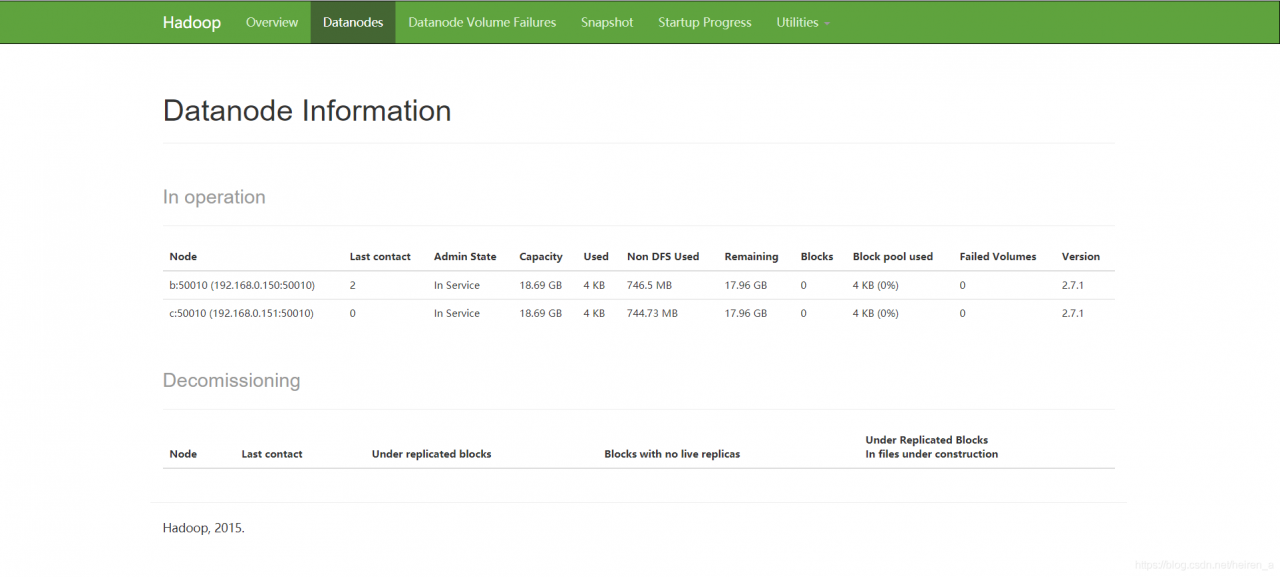This screenshot has width=1280, height=577.
Task: Click Remaining 17.96 GB in node c row
Action: pos(746,313)
